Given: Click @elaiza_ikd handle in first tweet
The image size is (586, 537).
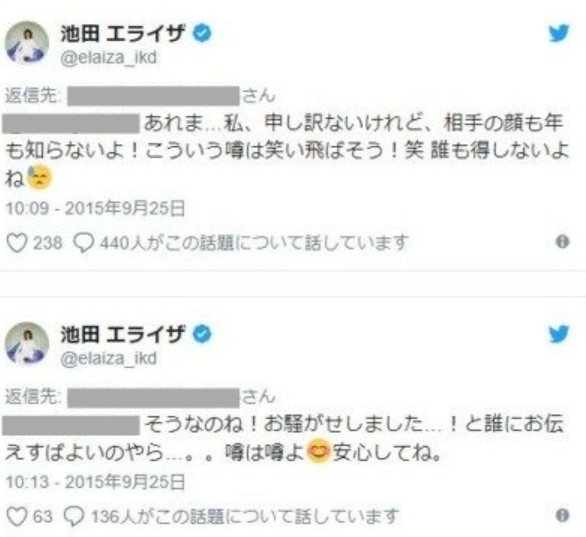Looking at the screenshot, I should 108,58.
